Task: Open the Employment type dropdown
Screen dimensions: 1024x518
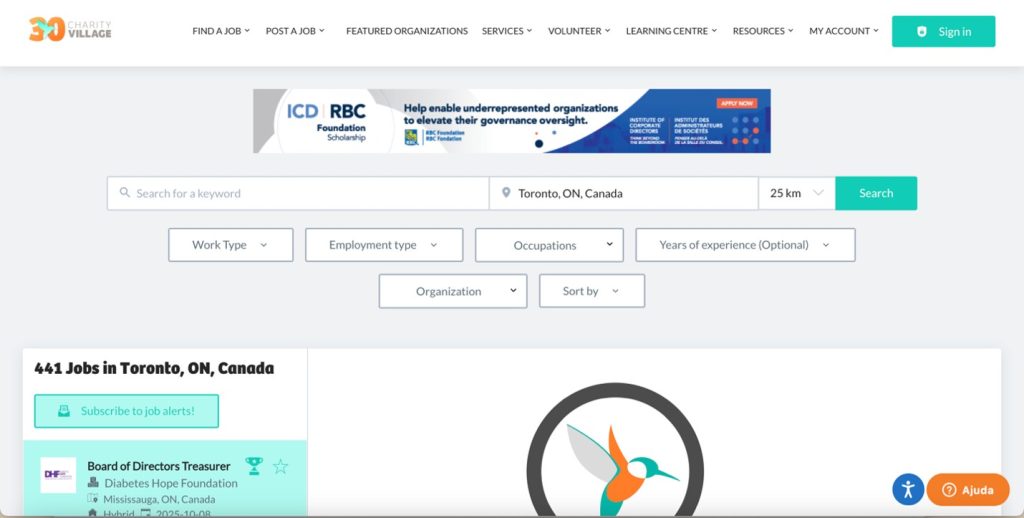Action: pyautogui.click(x=383, y=245)
